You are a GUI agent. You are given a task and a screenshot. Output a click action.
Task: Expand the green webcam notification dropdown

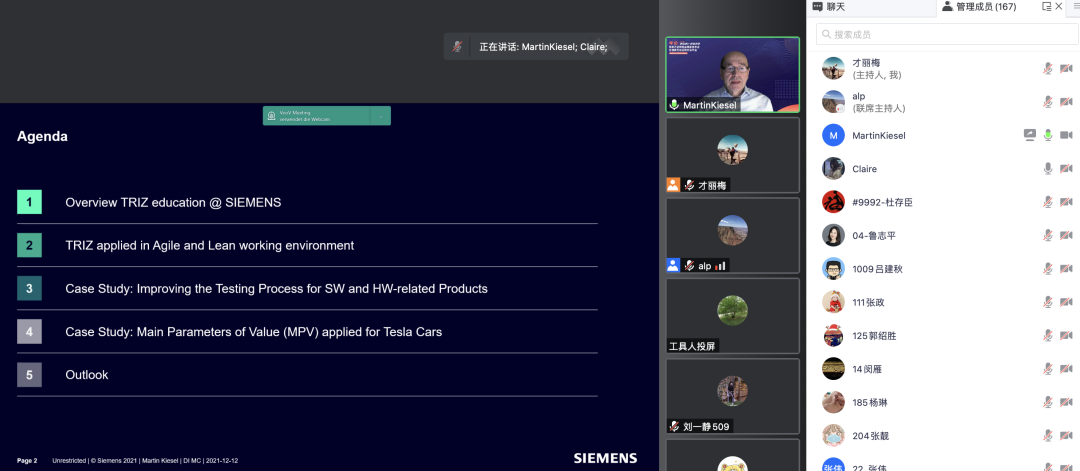tap(380, 116)
